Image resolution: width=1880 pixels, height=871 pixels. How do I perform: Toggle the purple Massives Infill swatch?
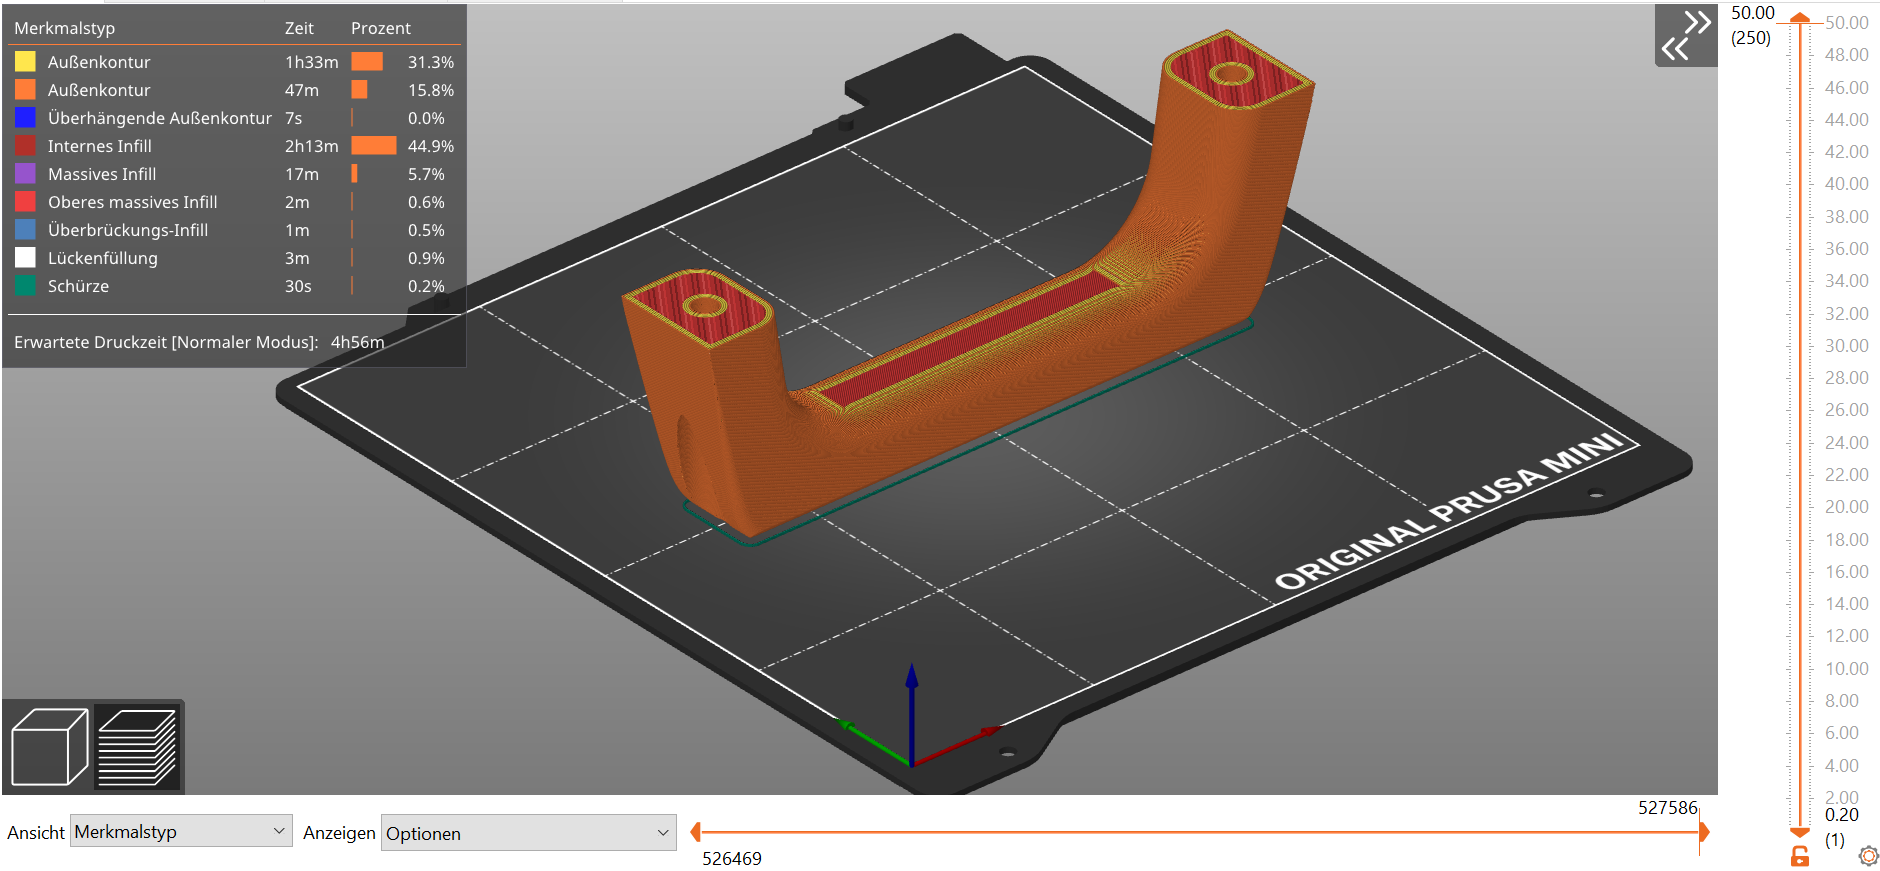coord(25,173)
